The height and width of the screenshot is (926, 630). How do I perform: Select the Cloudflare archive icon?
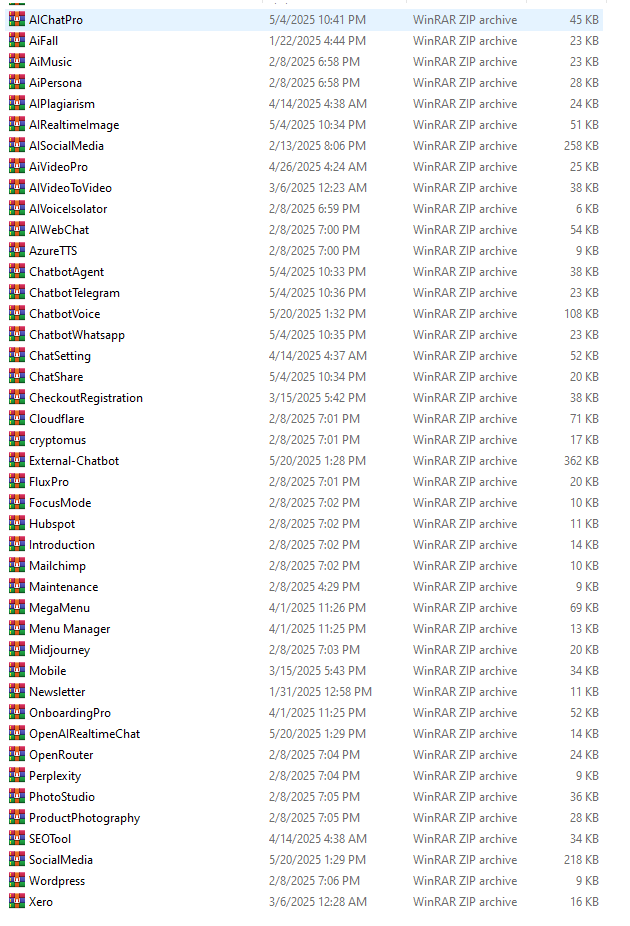pyautogui.click(x=17, y=419)
